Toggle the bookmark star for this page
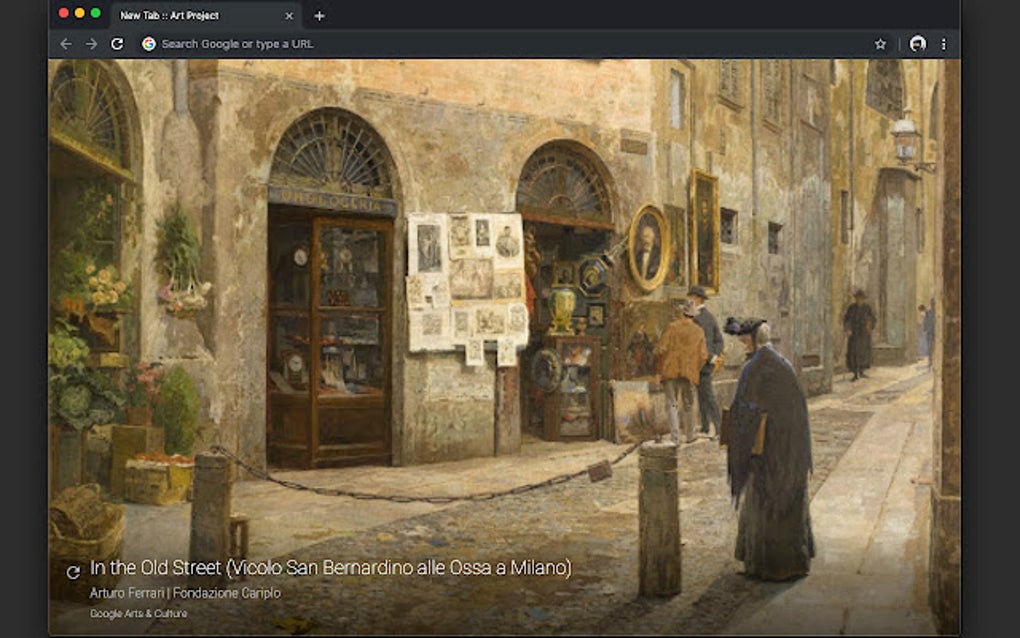The height and width of the screenshot is (638, 1020). pos(880,44)
